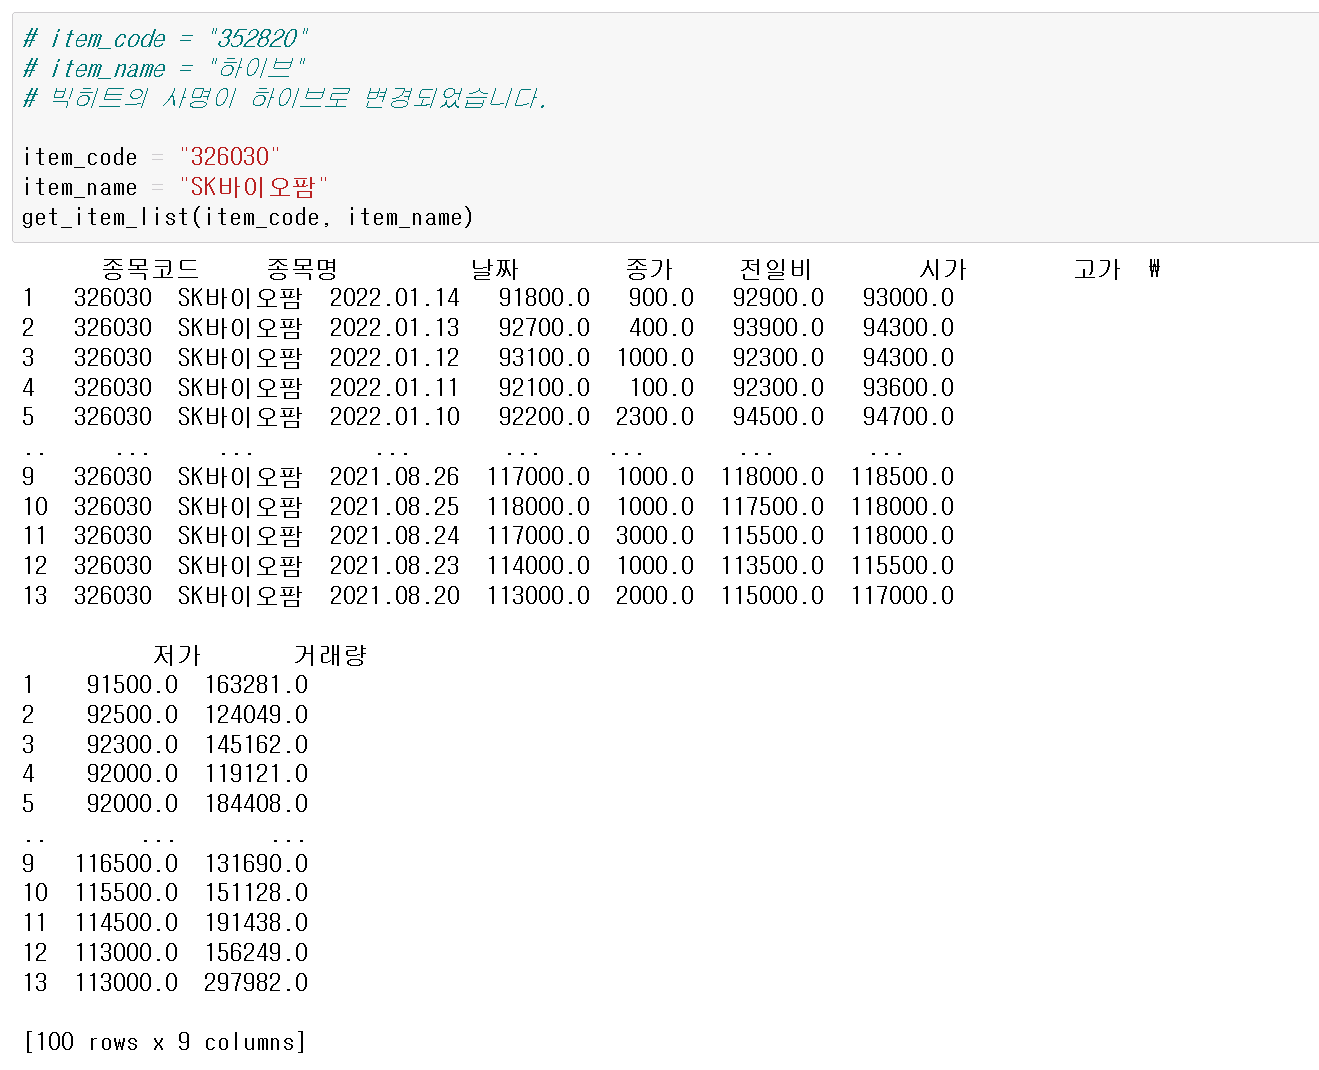The height and width of the screenshot is (1070, 1319).
Task: Click the low price 91500.0
Action: pos(132,685)
